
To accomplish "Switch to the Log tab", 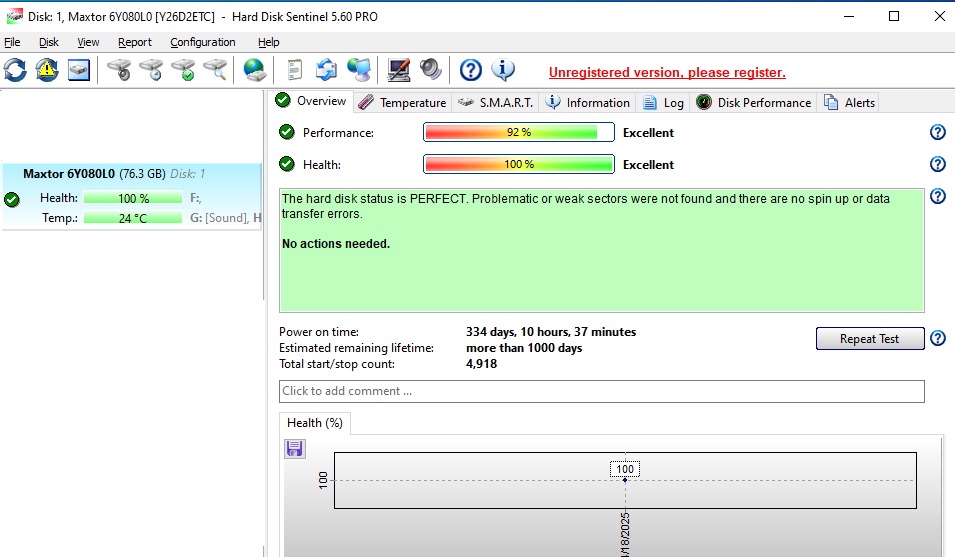I will (663, 102).
